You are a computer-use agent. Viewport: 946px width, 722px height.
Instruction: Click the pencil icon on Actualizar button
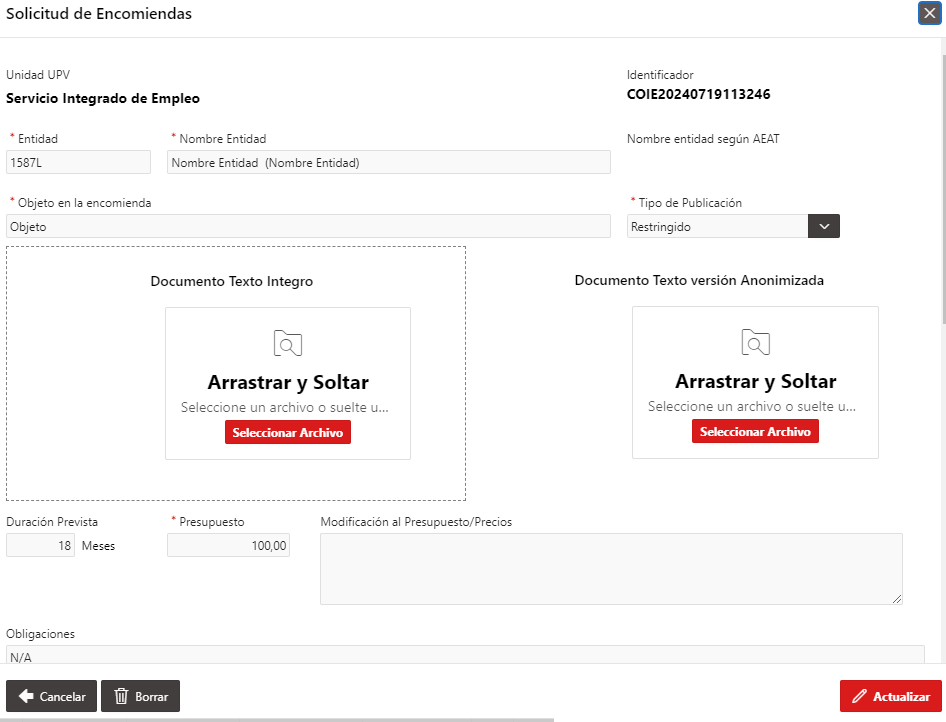[859, 696]
